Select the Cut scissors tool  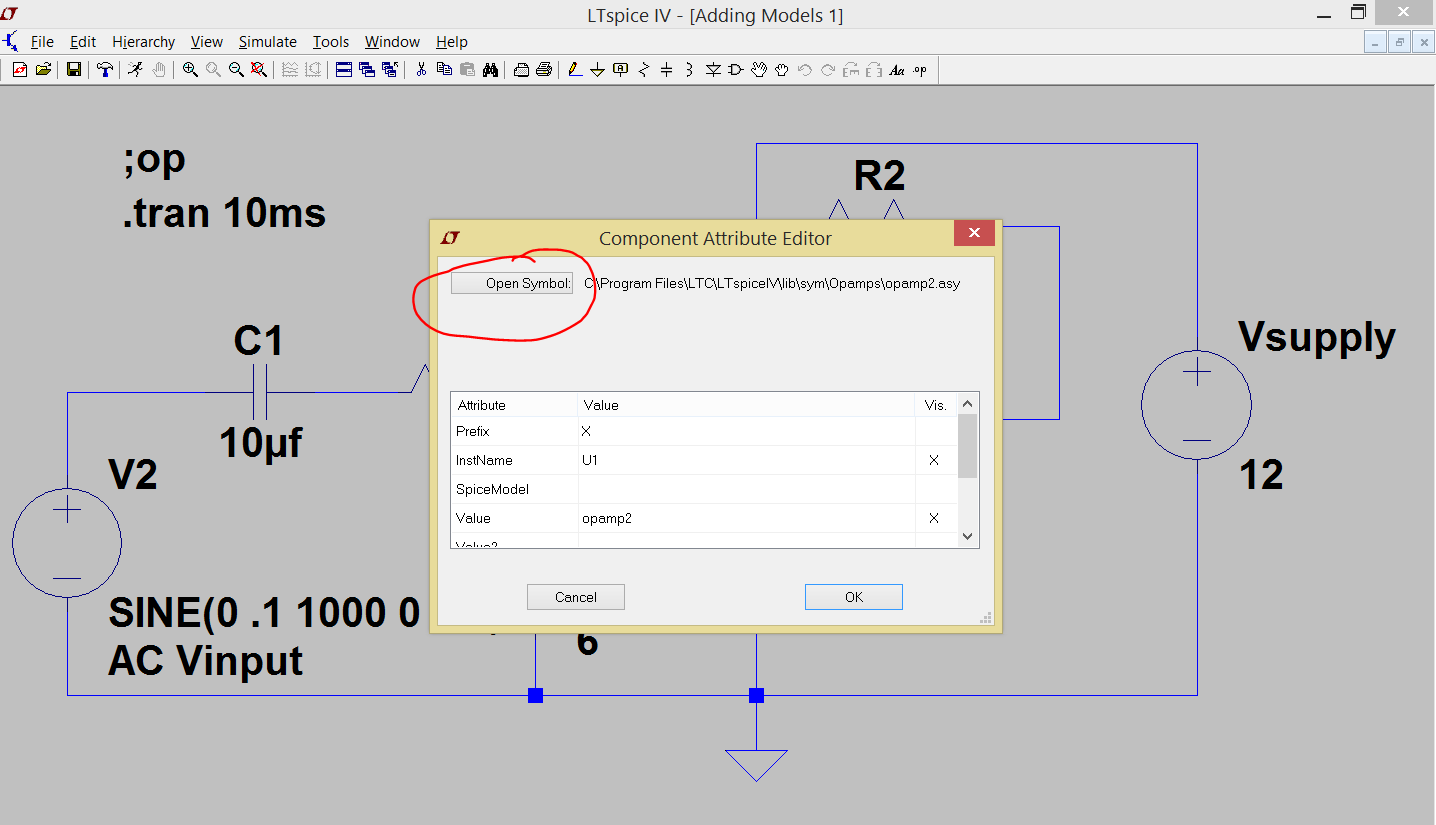(421, 70)
